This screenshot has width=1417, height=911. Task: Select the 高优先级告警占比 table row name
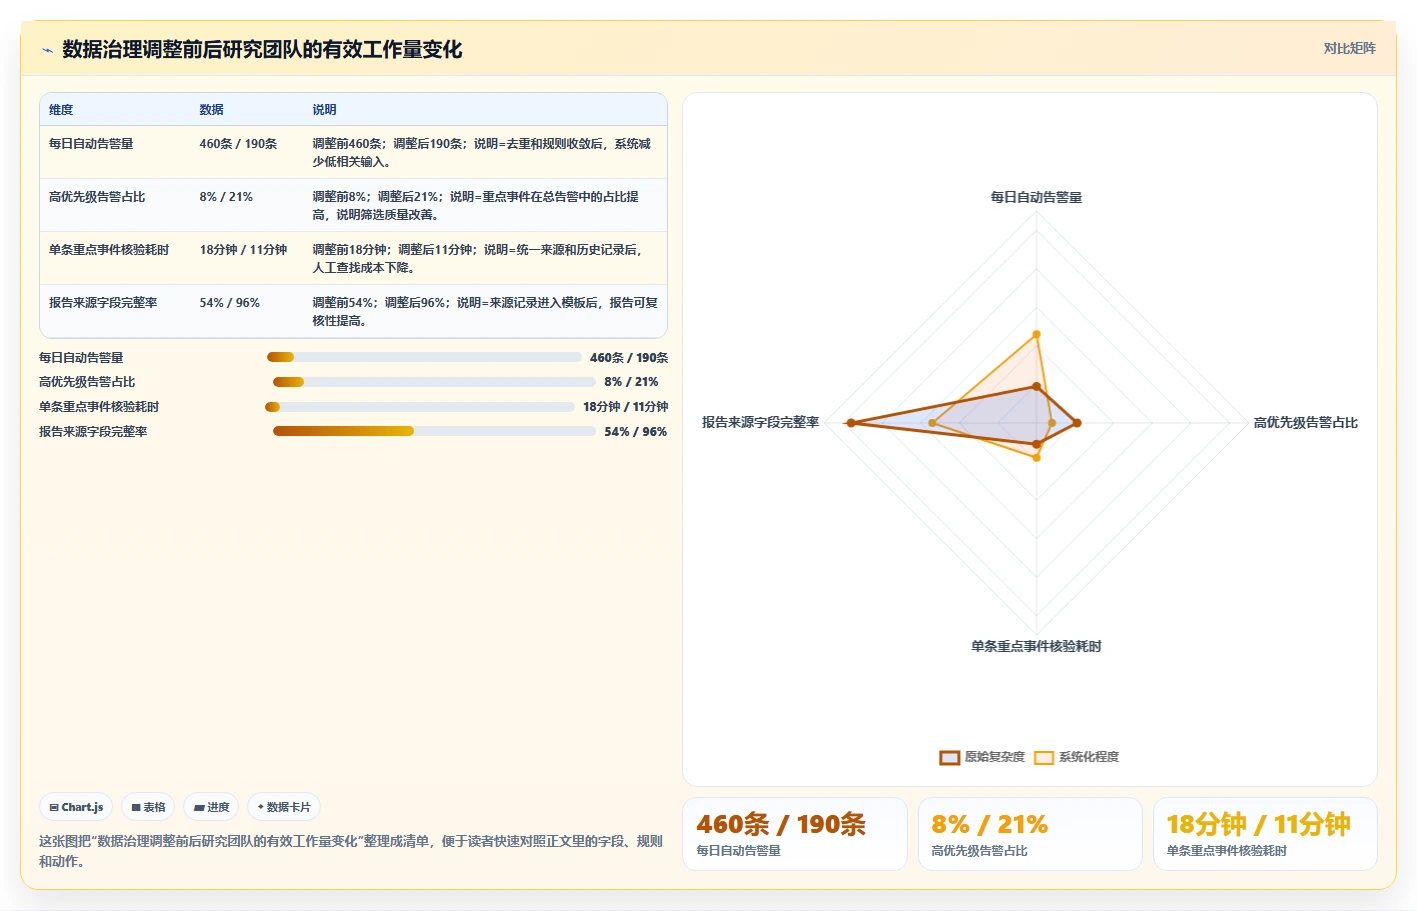[97, 197]
